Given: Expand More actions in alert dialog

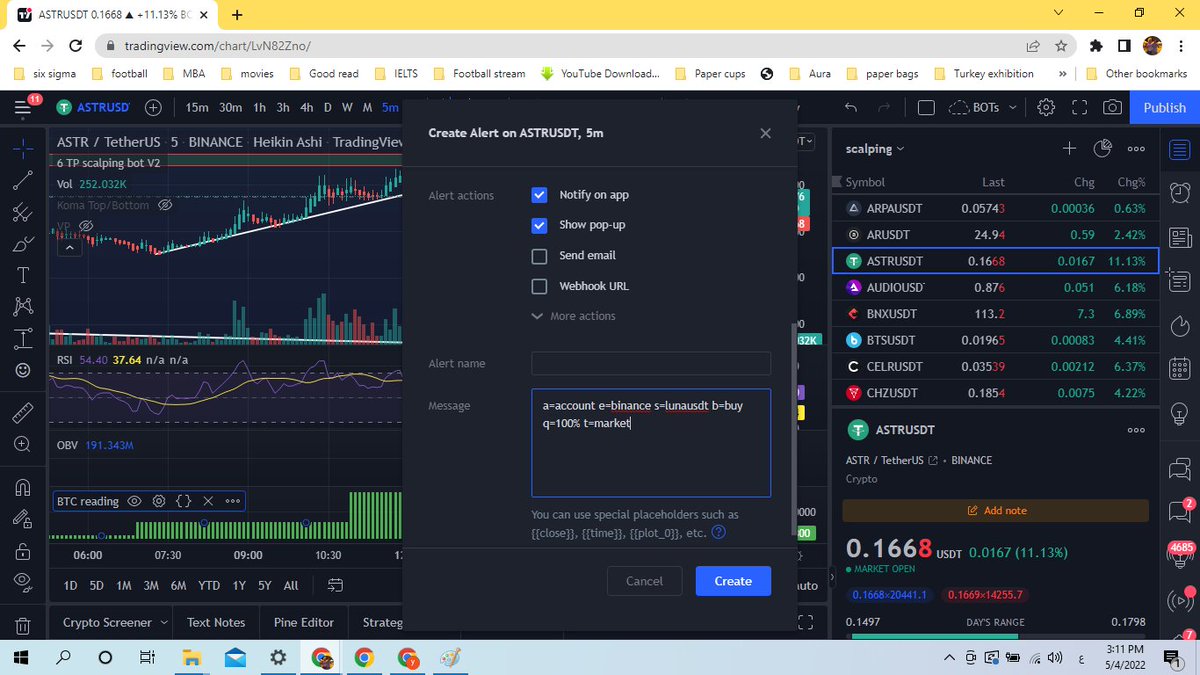Looking at the screenshot, I should pyautogui.click(x=574, y=316).
